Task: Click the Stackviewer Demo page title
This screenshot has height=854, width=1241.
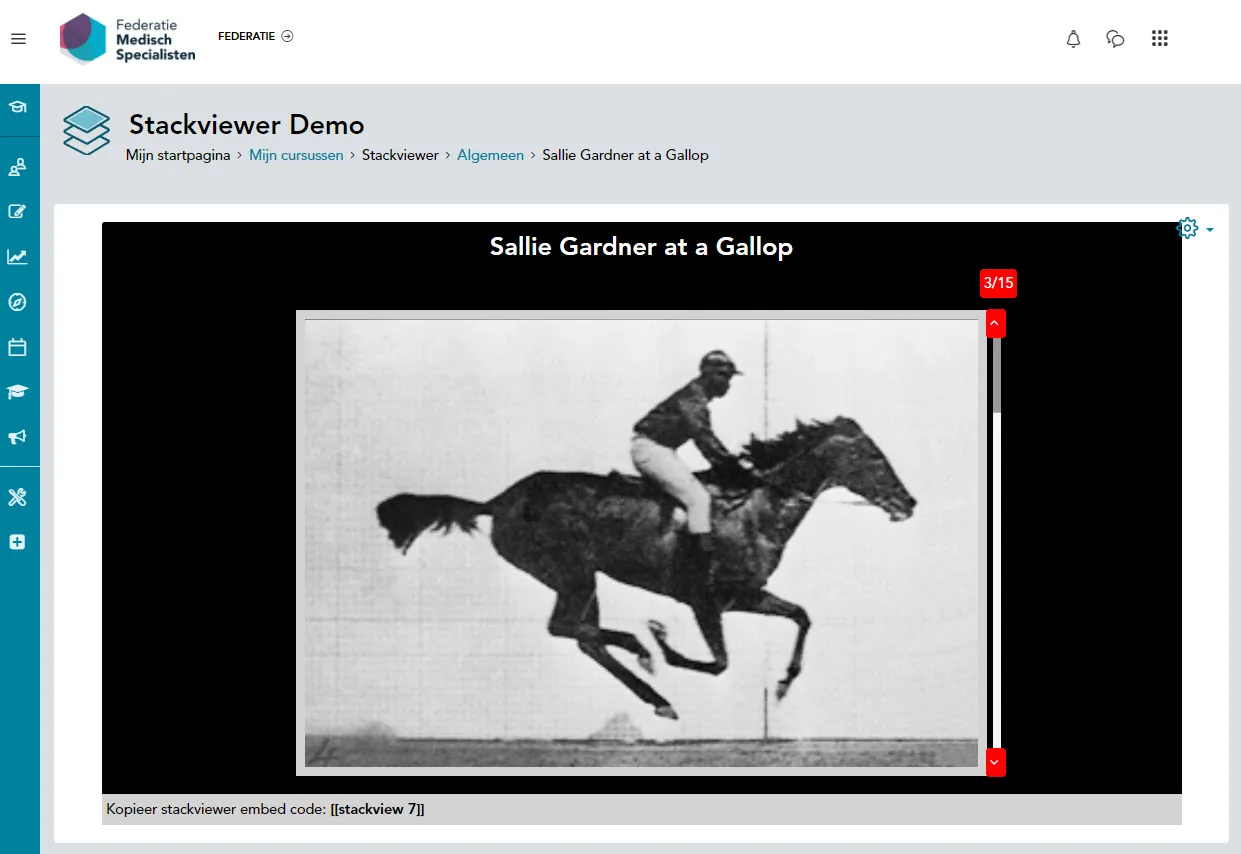Action: (247, 125)
